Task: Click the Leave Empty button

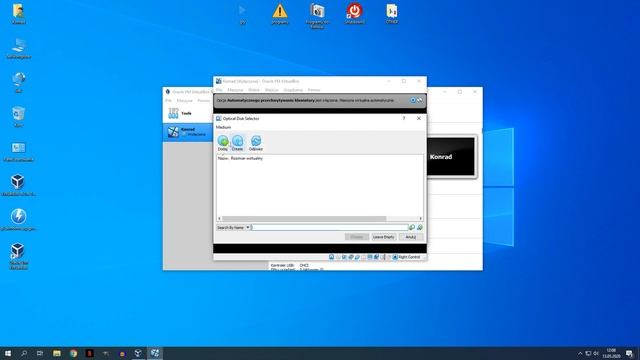Action: pyautogui.click(x=384, y=237)
